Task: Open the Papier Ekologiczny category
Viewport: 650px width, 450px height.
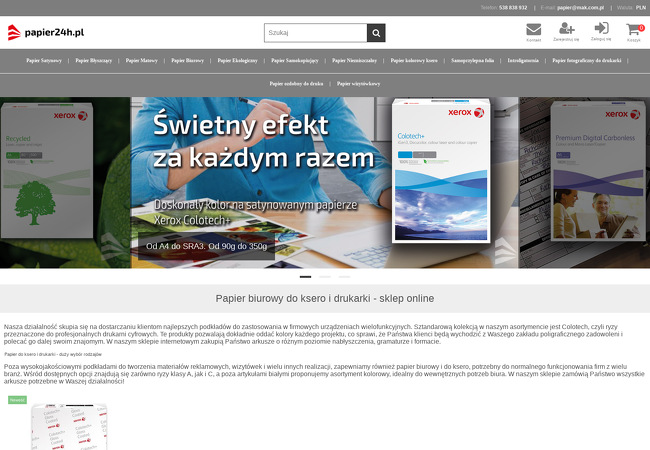Action: click(238, 60)
